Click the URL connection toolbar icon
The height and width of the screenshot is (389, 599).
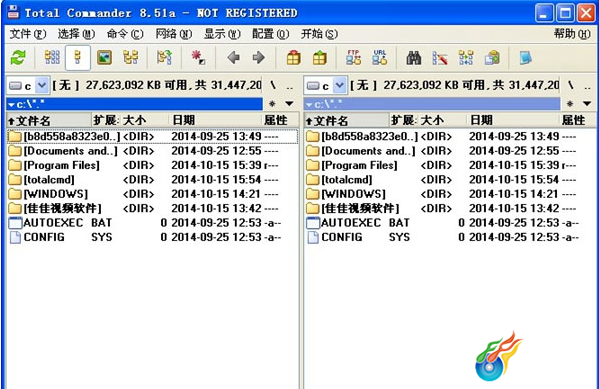(x=379, y=58)
